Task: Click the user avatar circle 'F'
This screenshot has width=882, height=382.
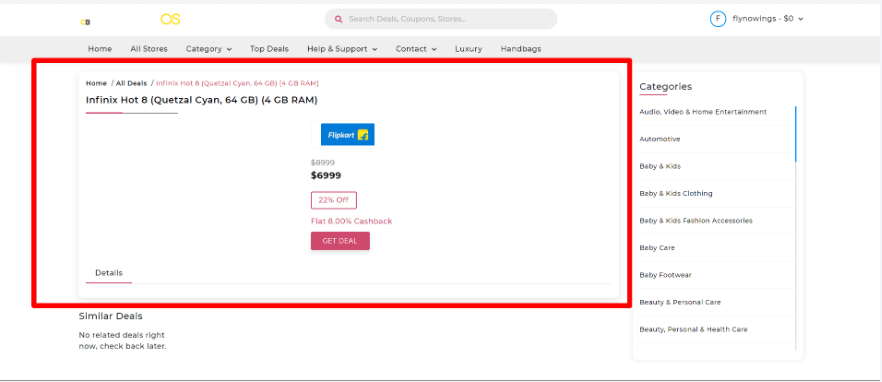Action: tap(718, 19)
